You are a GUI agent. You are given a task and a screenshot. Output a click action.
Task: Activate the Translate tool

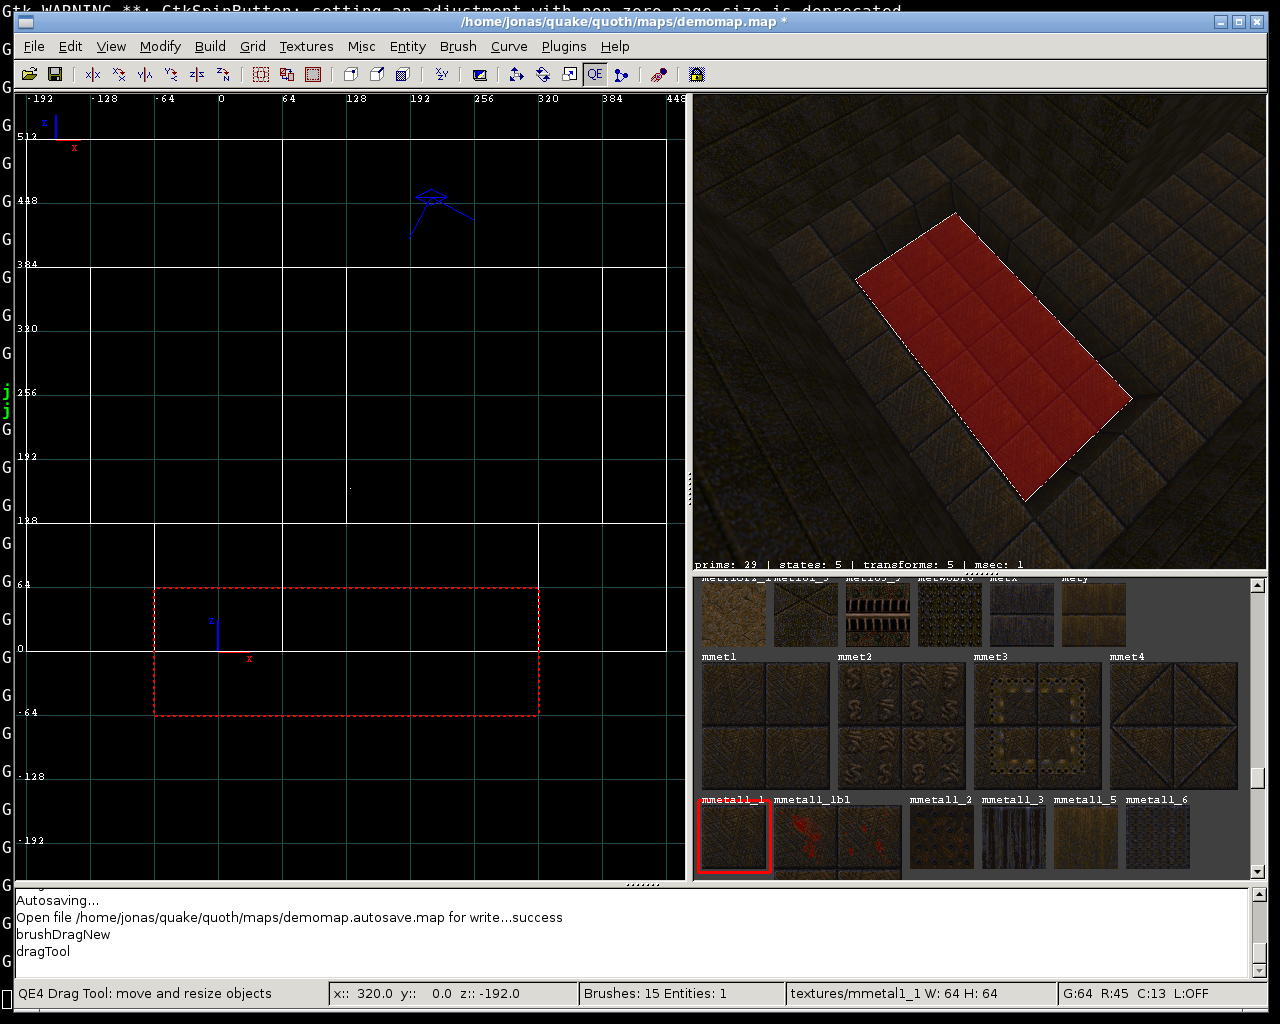pos(516,74)
